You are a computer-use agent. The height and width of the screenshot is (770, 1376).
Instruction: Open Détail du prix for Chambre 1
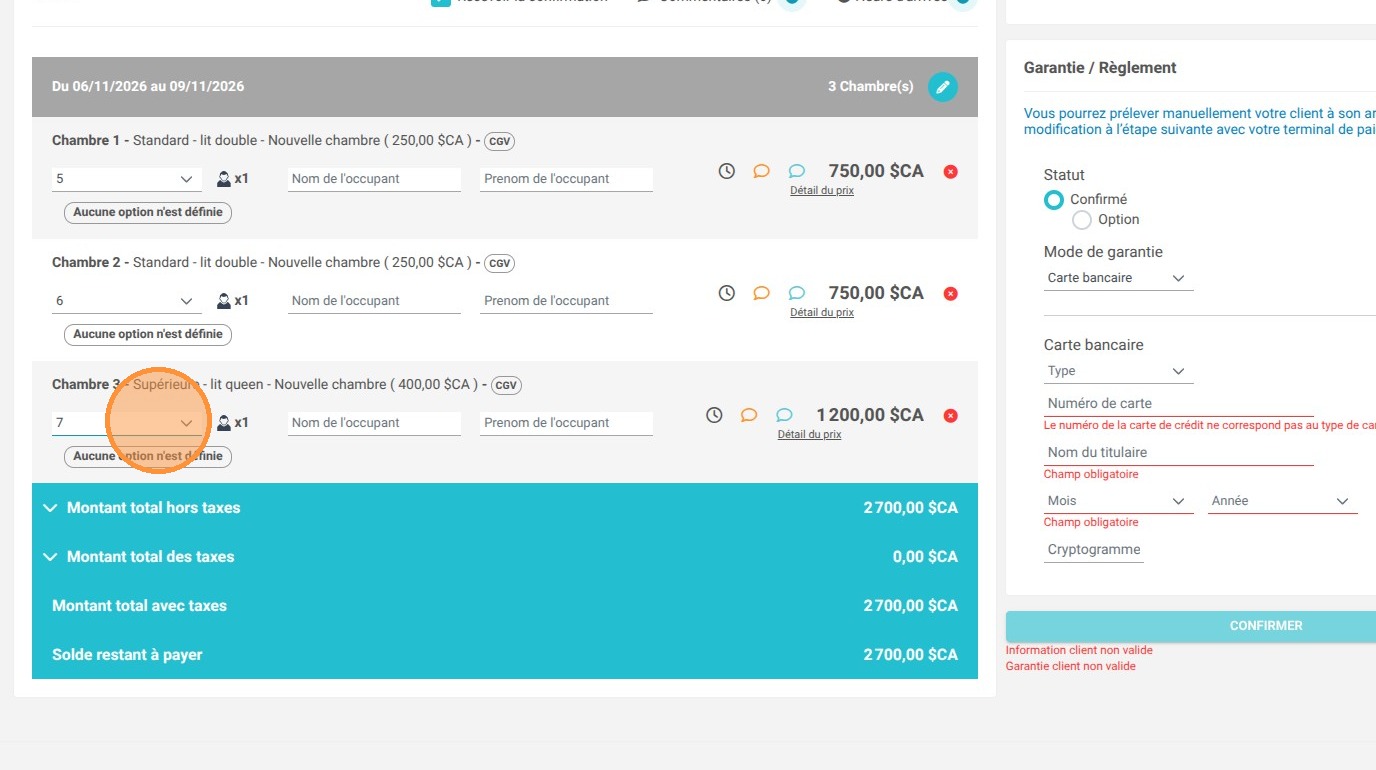[x=822, y=190]
